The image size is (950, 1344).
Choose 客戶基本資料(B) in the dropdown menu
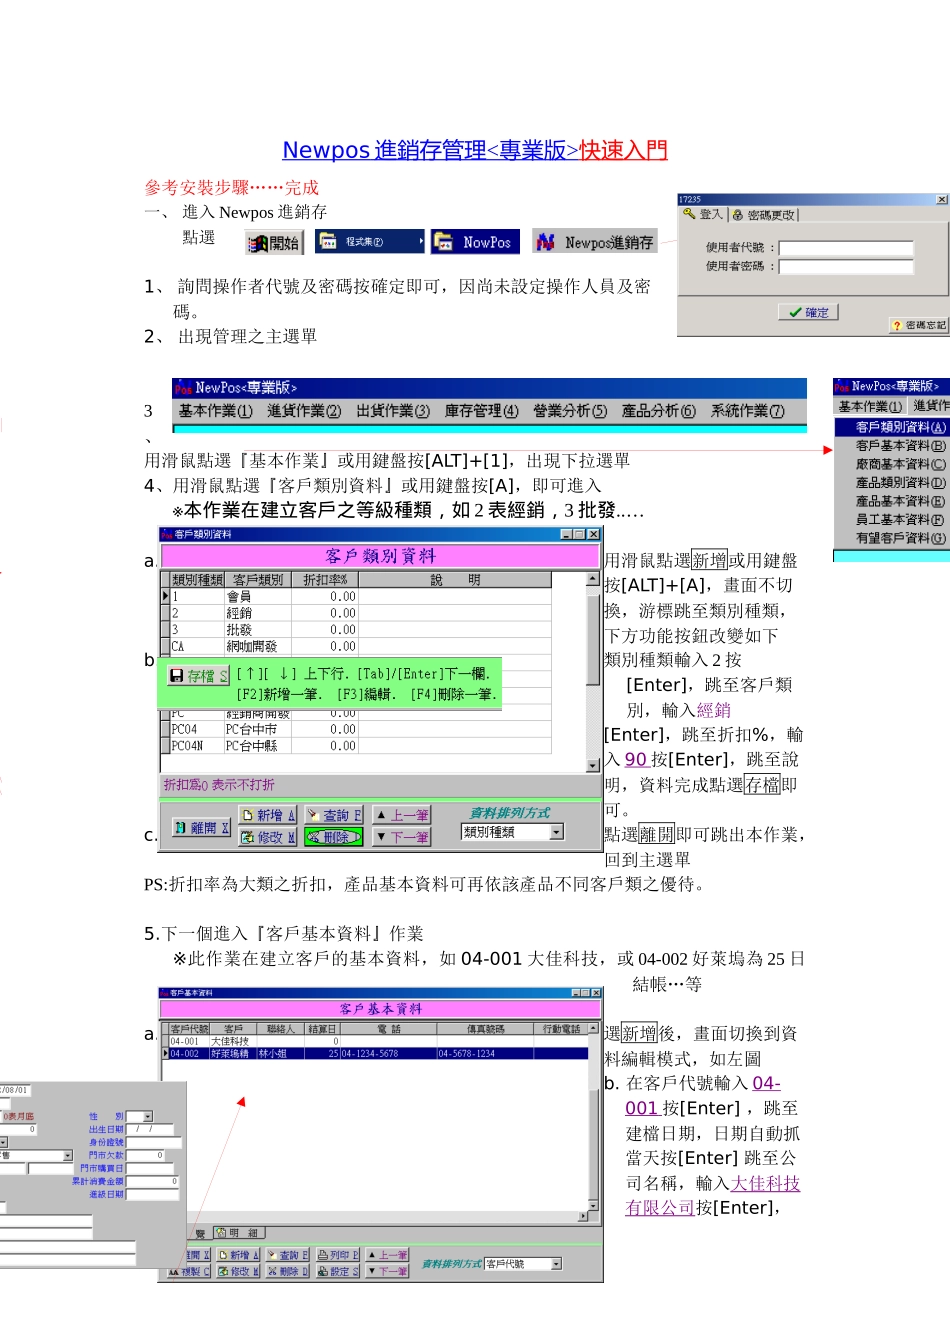tap(892, 446)
